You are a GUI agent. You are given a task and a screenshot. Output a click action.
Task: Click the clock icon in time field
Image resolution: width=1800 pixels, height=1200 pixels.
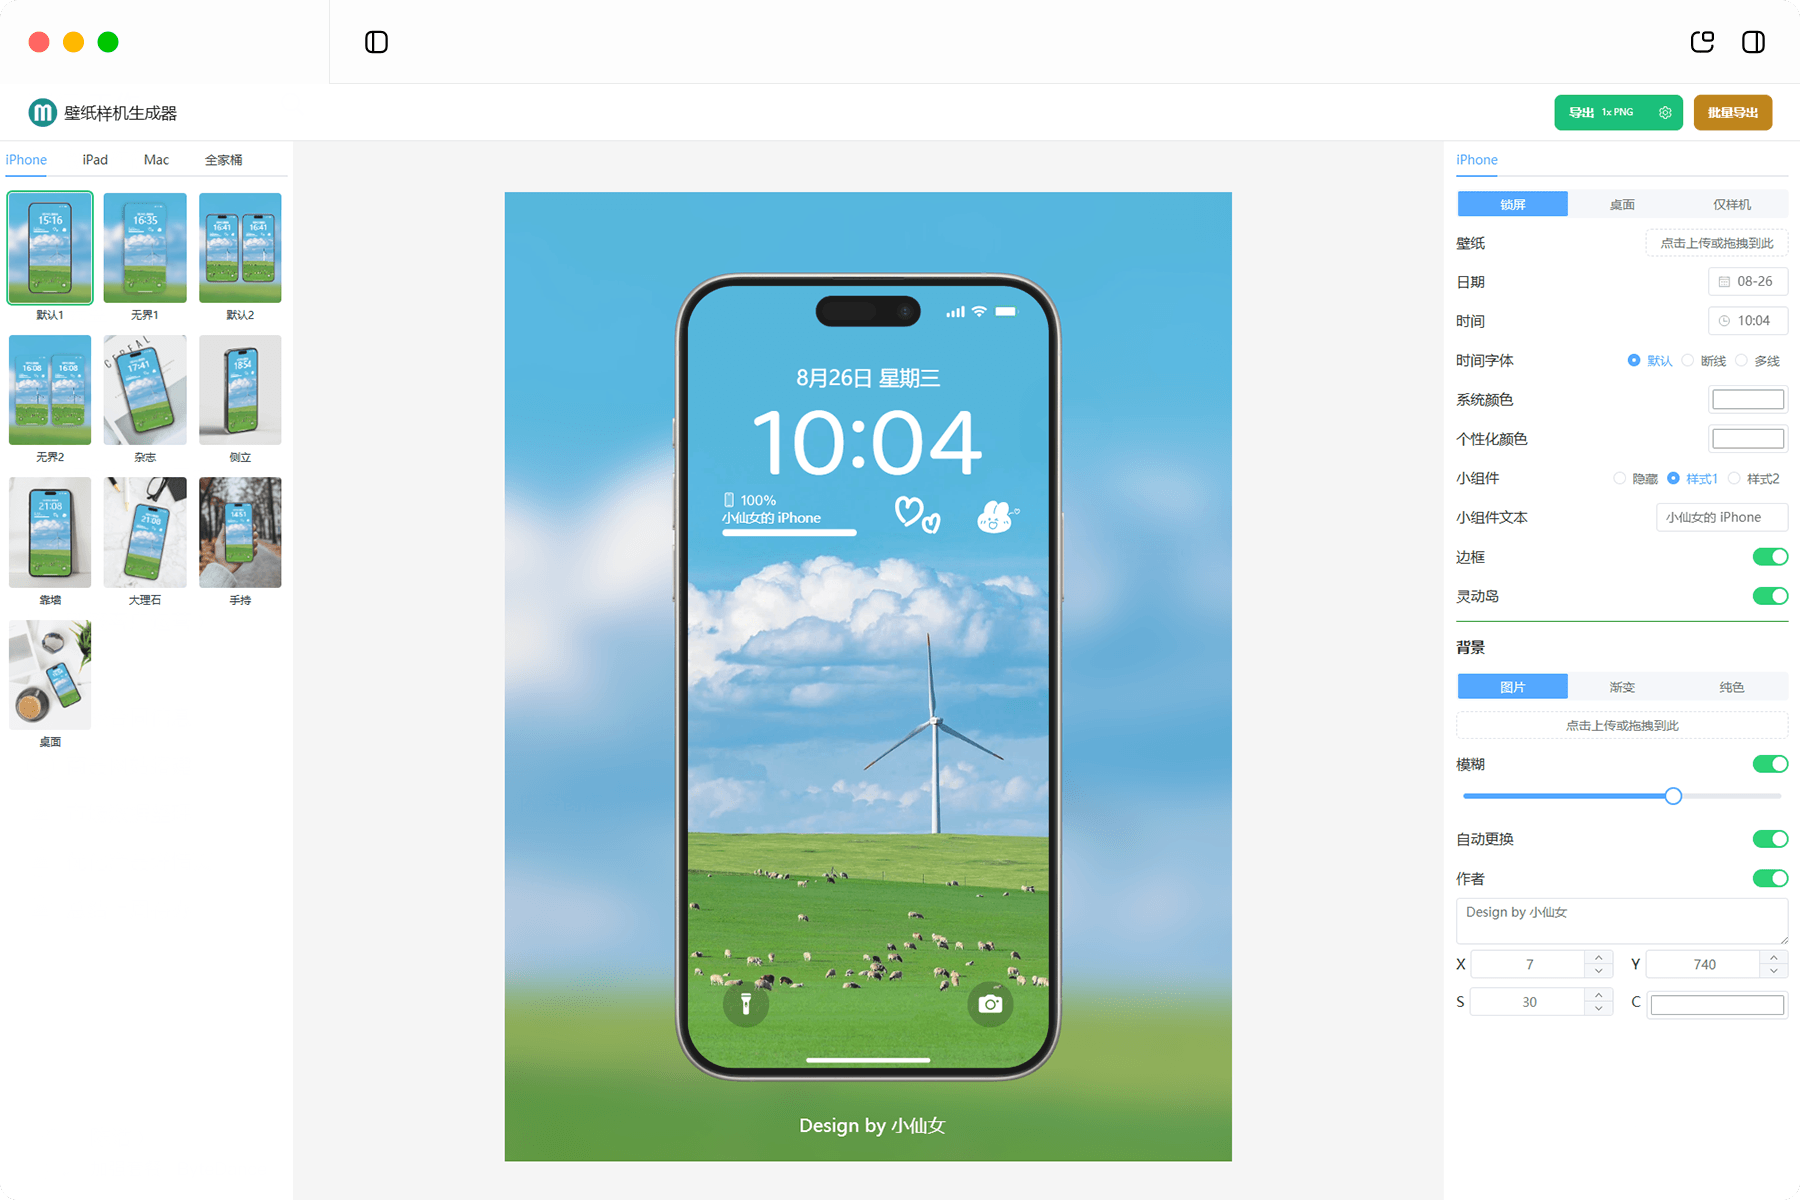coord(1724,321)
